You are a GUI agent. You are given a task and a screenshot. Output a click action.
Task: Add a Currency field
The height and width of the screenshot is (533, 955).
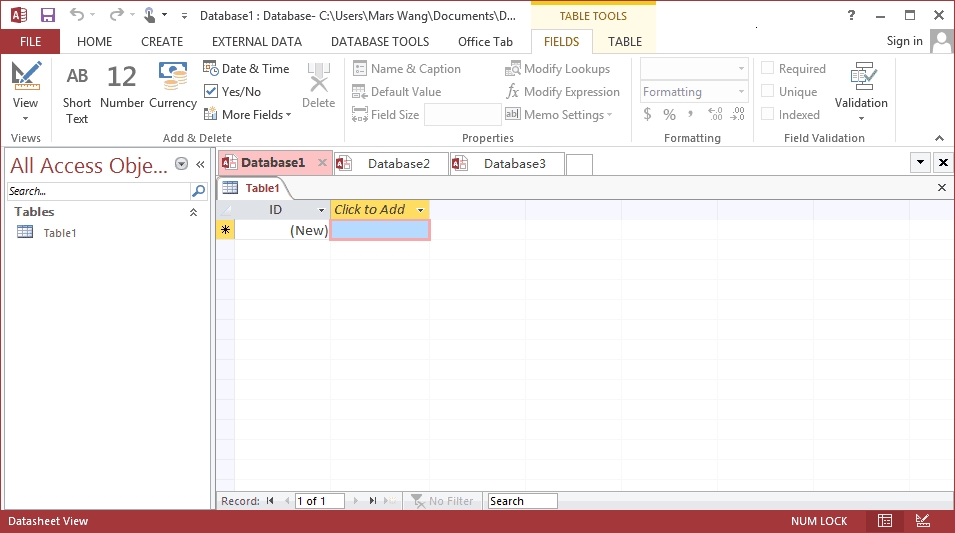point(173,86)
